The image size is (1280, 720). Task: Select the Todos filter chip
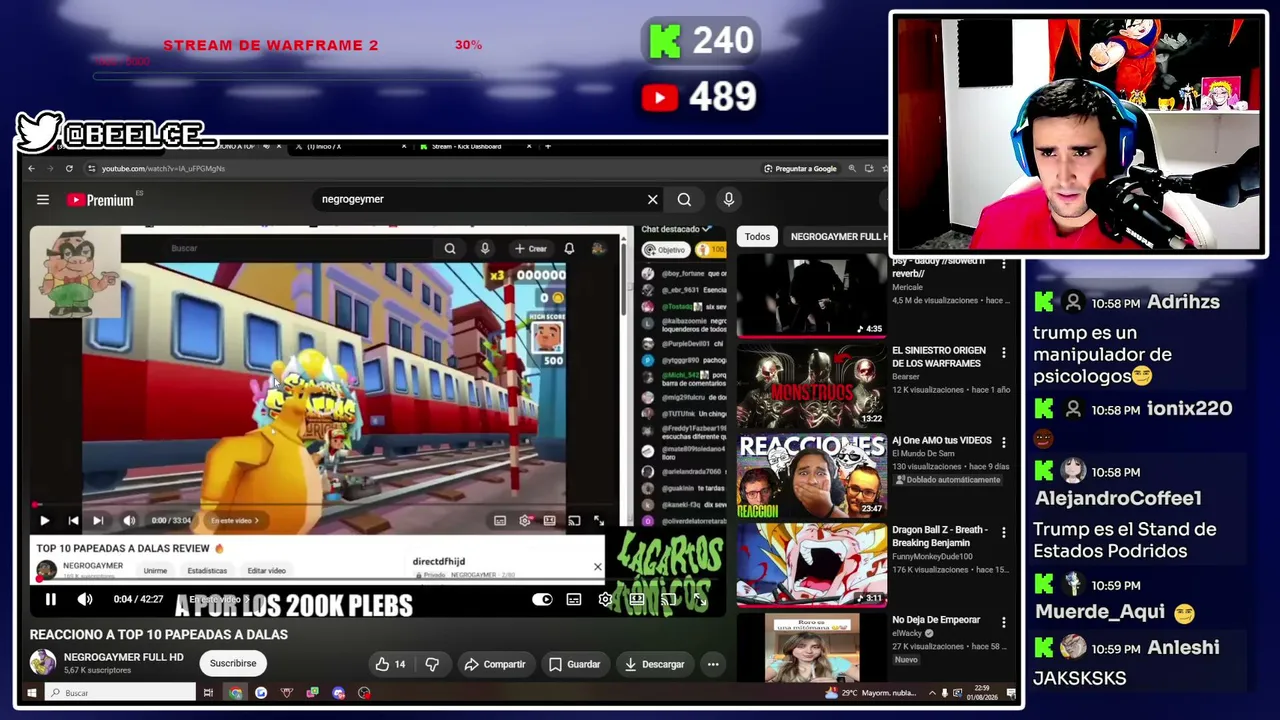(x=757, y=237)
